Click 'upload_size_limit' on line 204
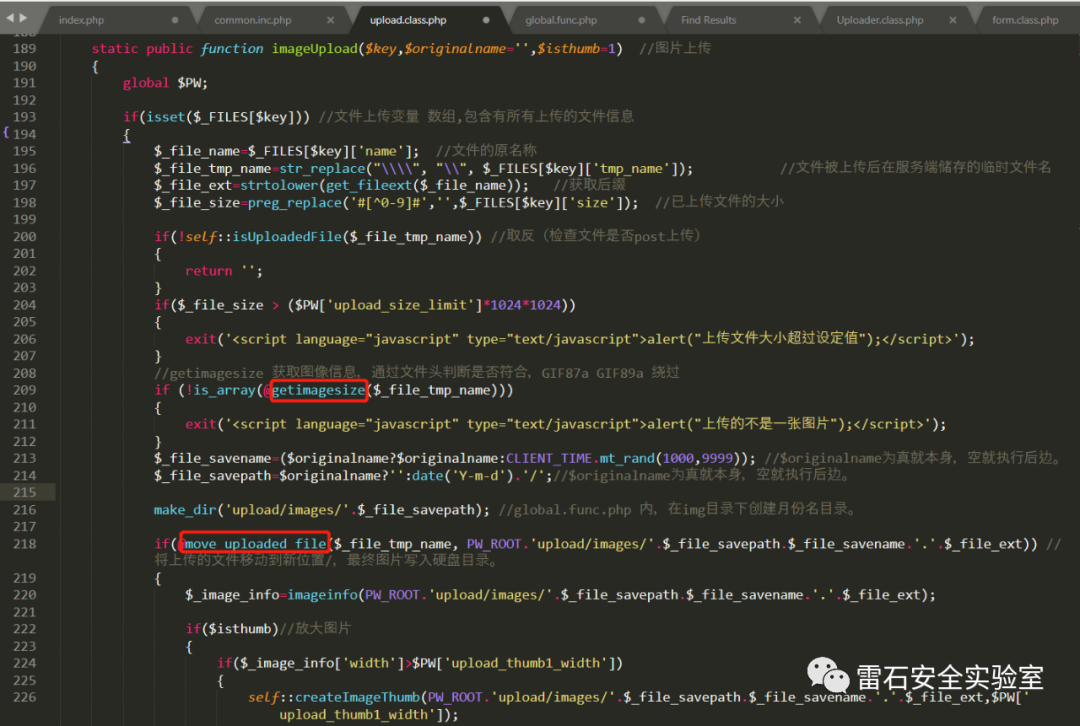The image size is (1080, 726). pyautogui.click(x=400, y=305)
